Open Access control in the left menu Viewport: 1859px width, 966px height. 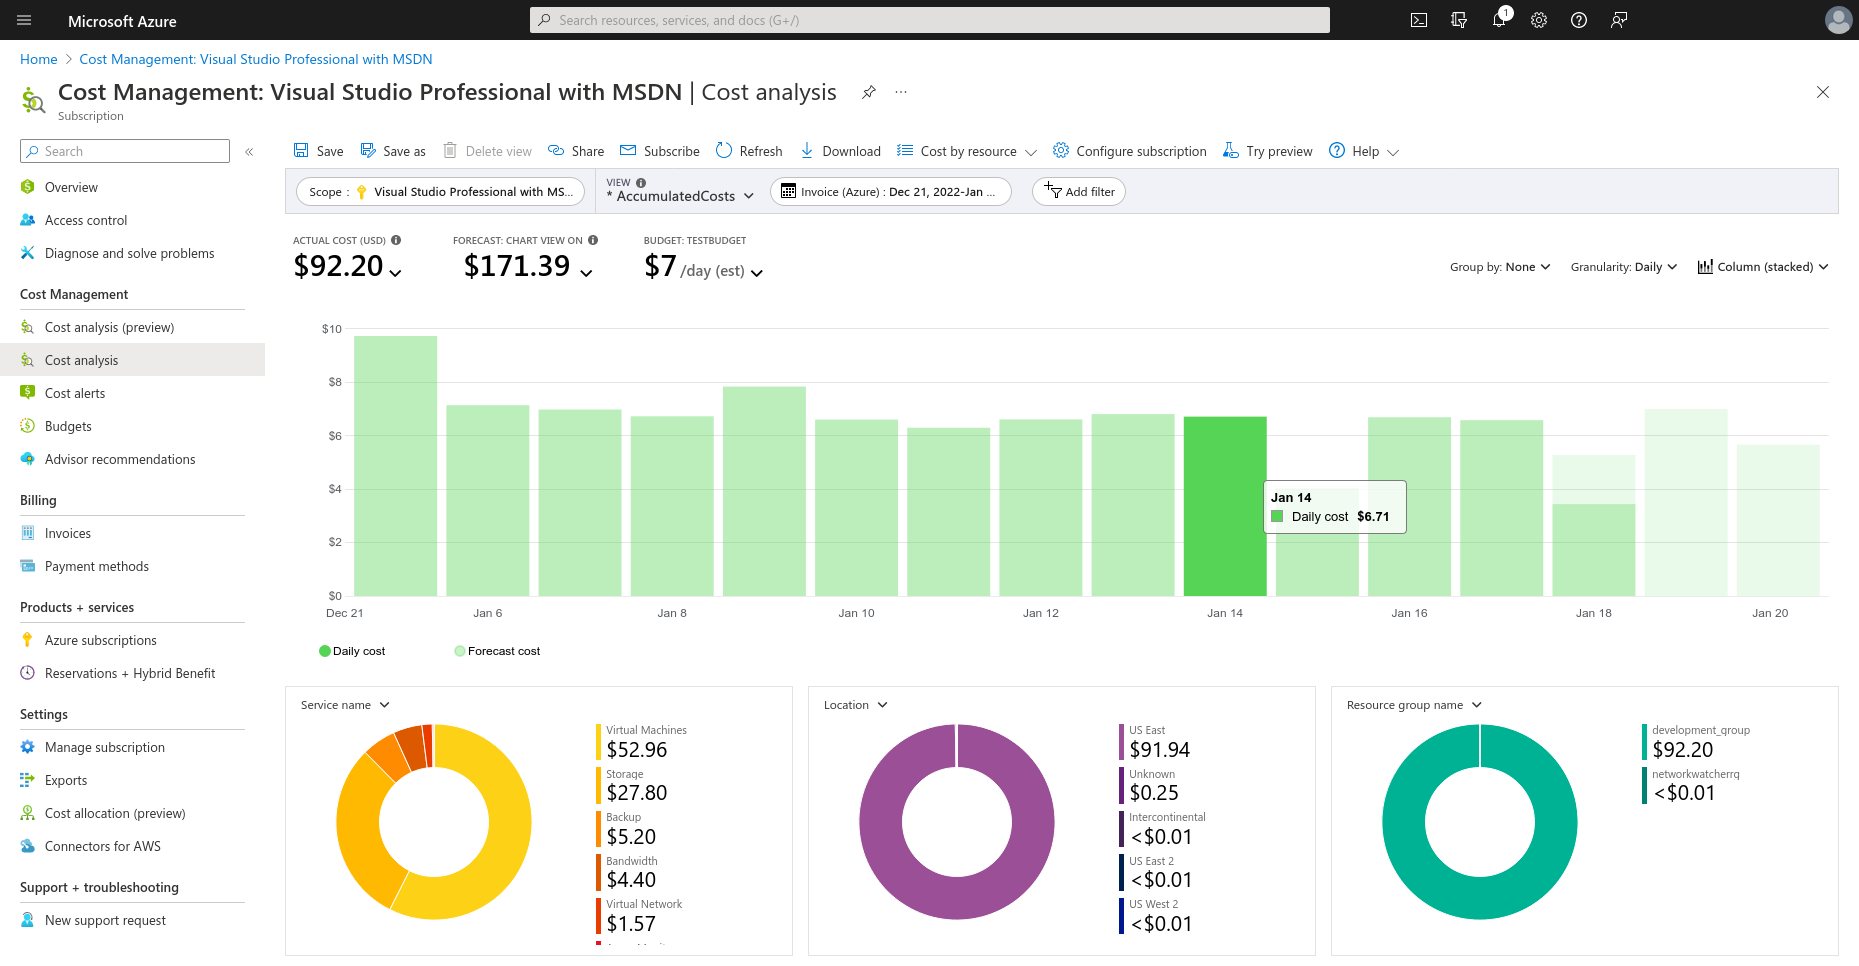point(86,220)
